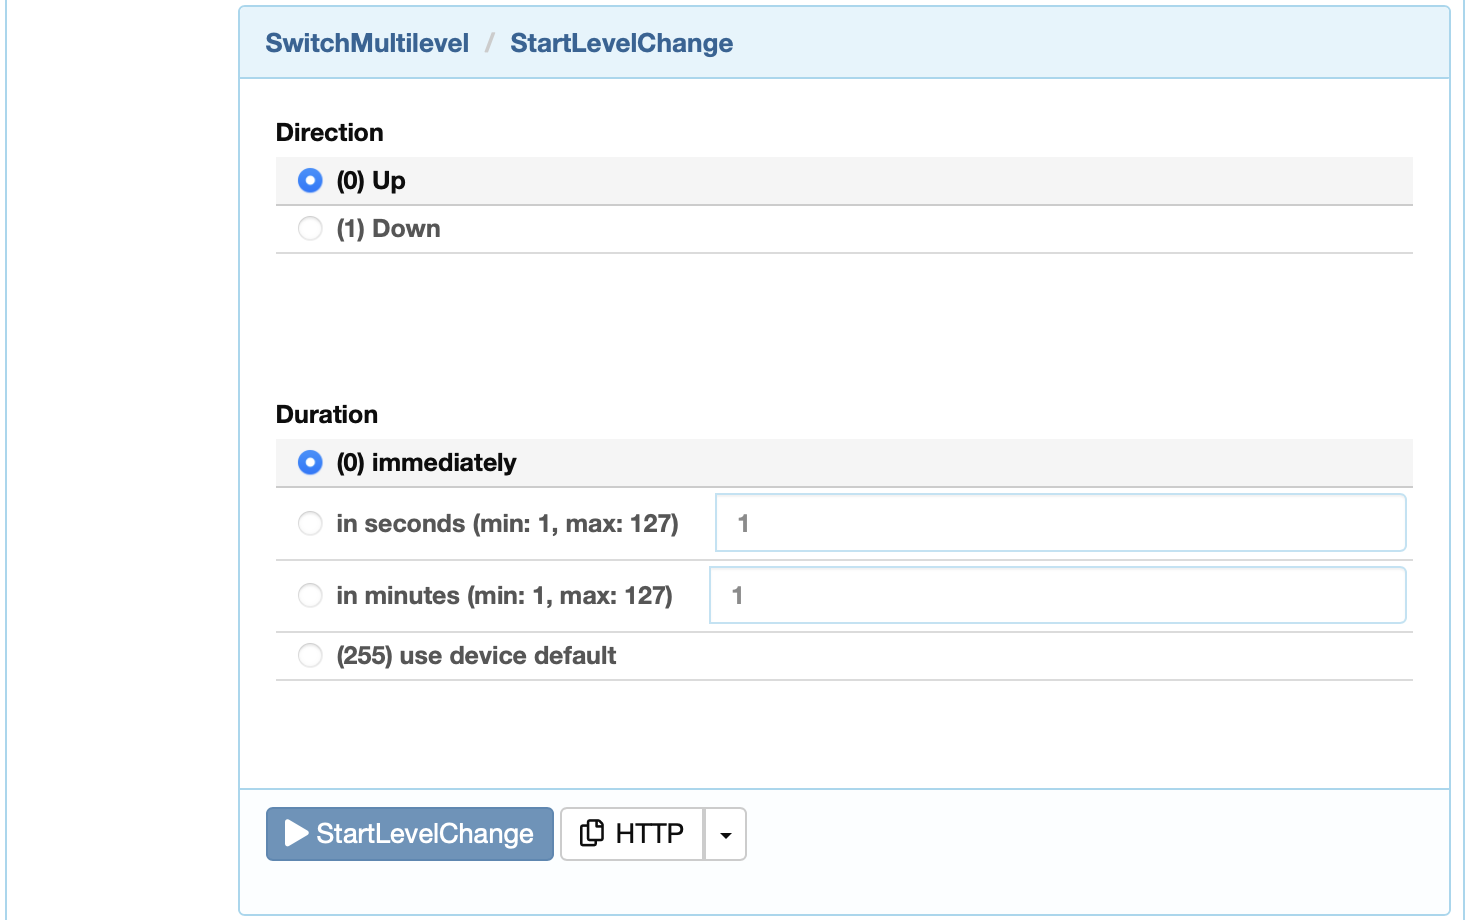Focus the minutes value input field
Image resolution: width=1470 pixels, height=920 pixels.
[1058, 595]
